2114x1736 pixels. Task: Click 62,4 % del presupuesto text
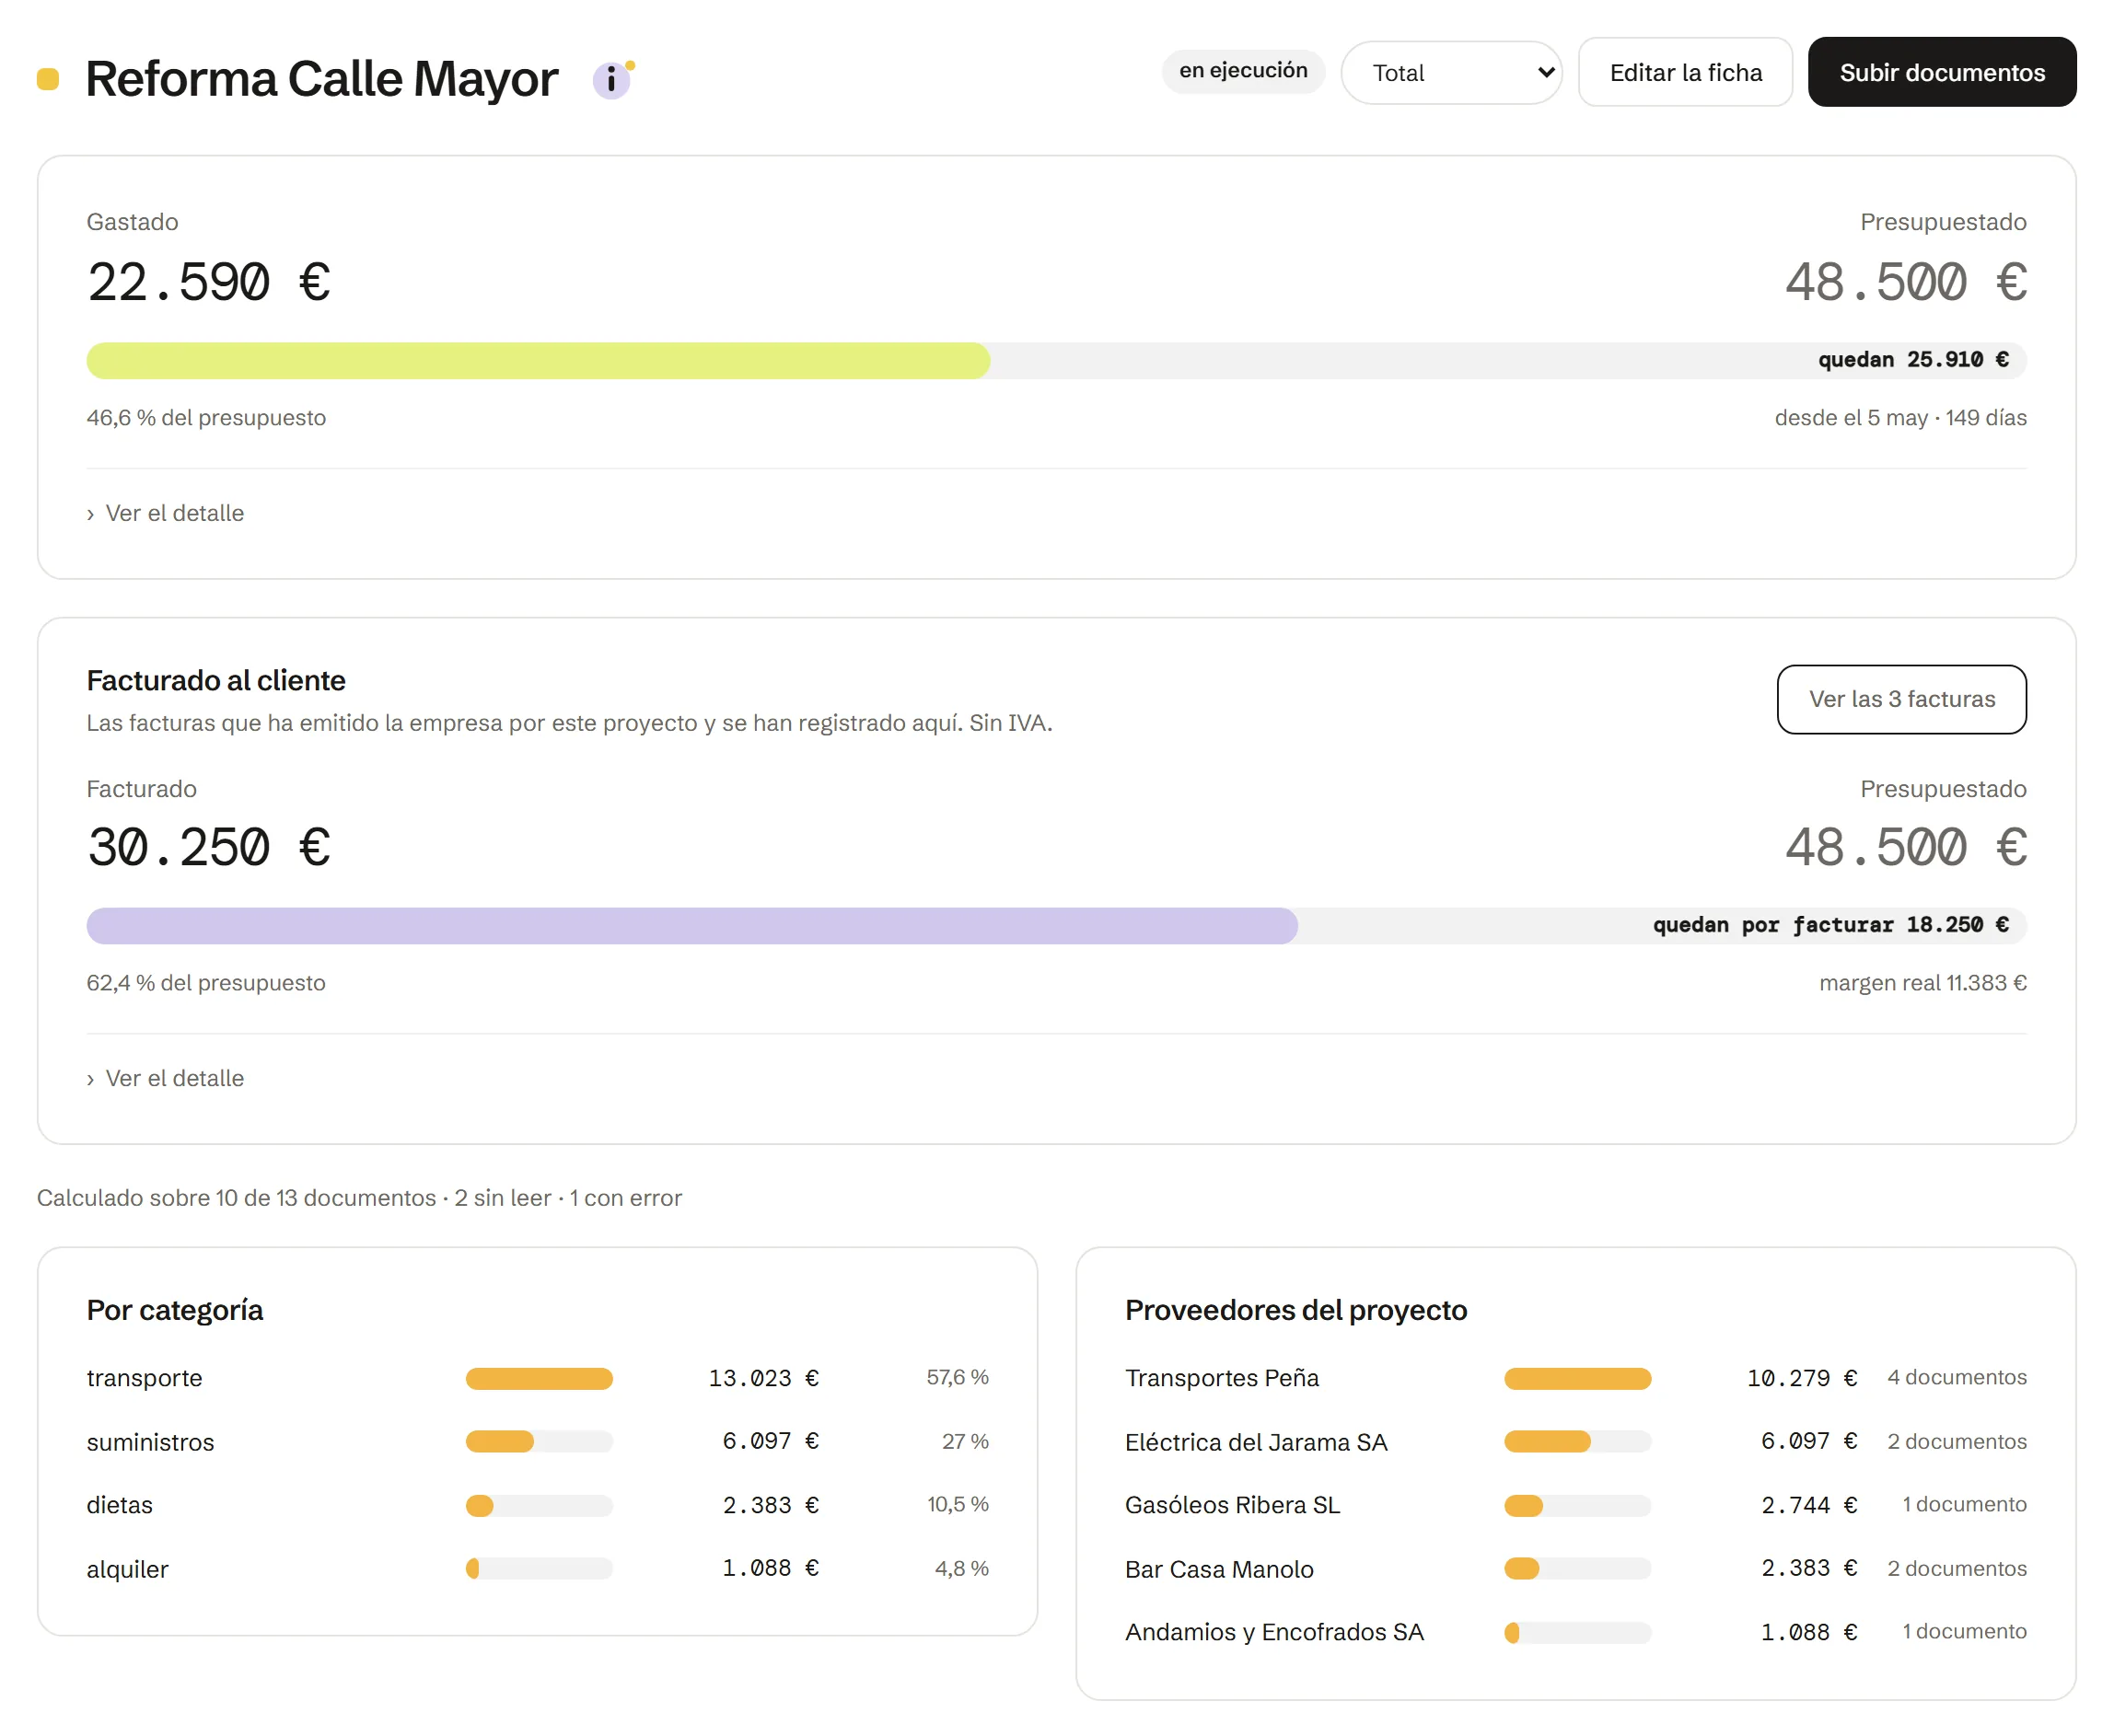pyautogui.click(x=206, y=983)
